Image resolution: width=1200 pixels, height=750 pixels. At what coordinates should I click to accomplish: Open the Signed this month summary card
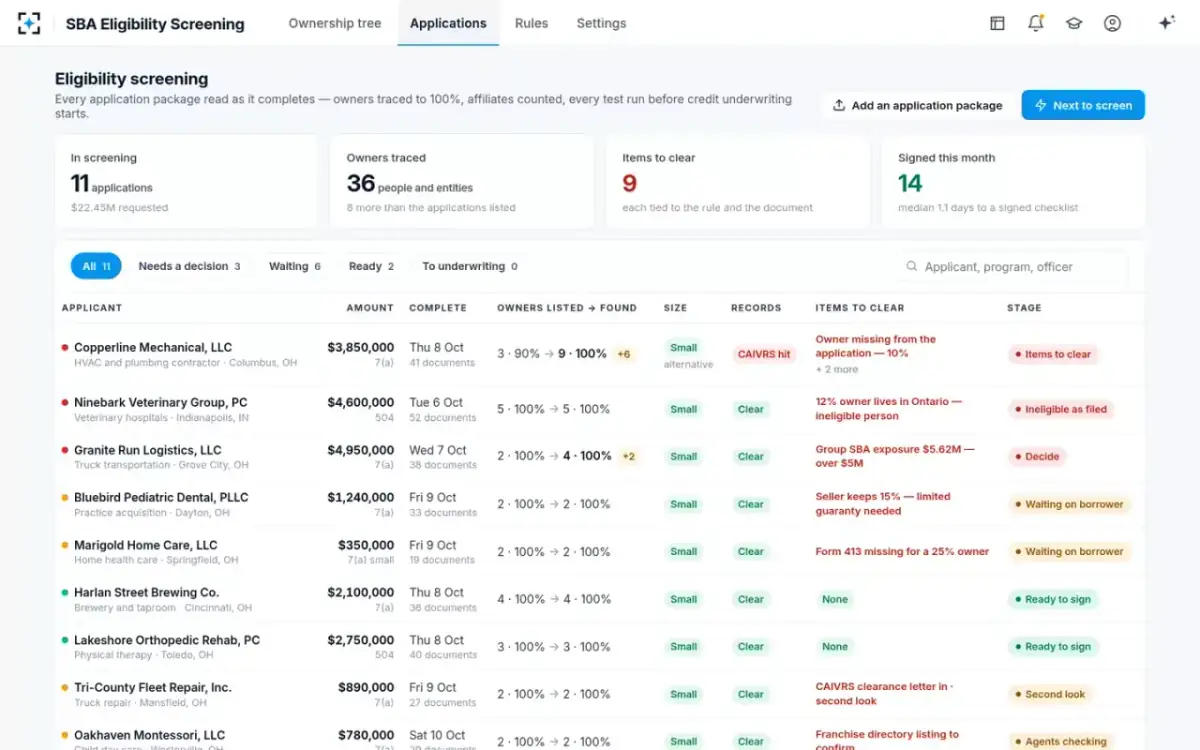1014,182
